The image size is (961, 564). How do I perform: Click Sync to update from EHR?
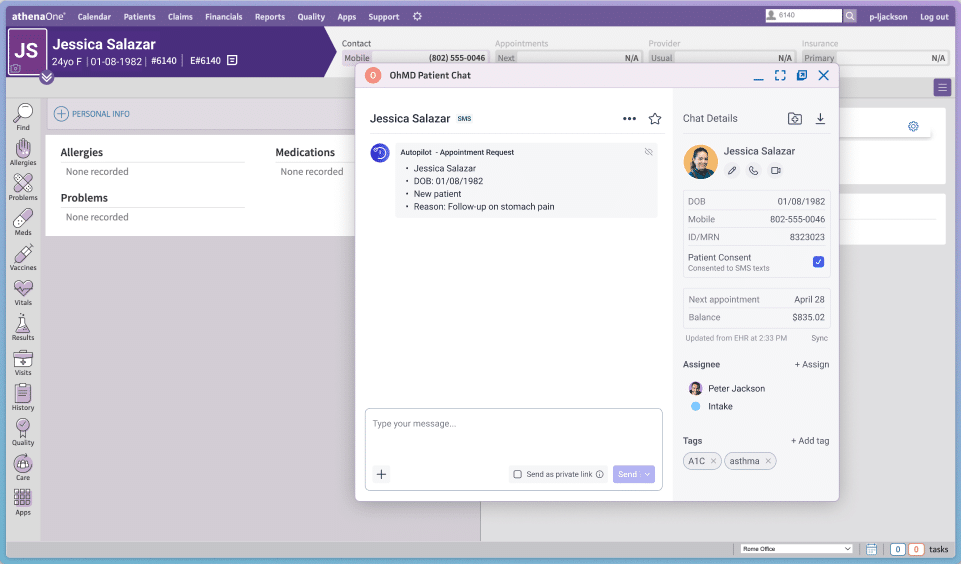819,338
